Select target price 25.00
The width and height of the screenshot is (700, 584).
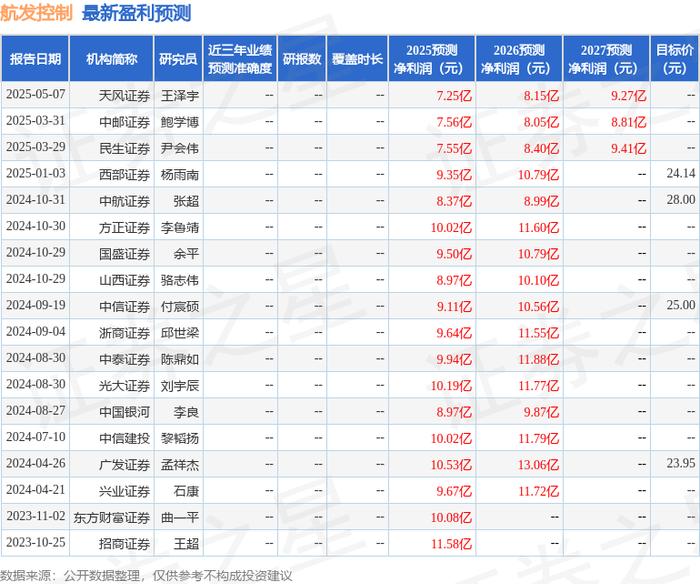pyautogui.click(x=681, y=305)
